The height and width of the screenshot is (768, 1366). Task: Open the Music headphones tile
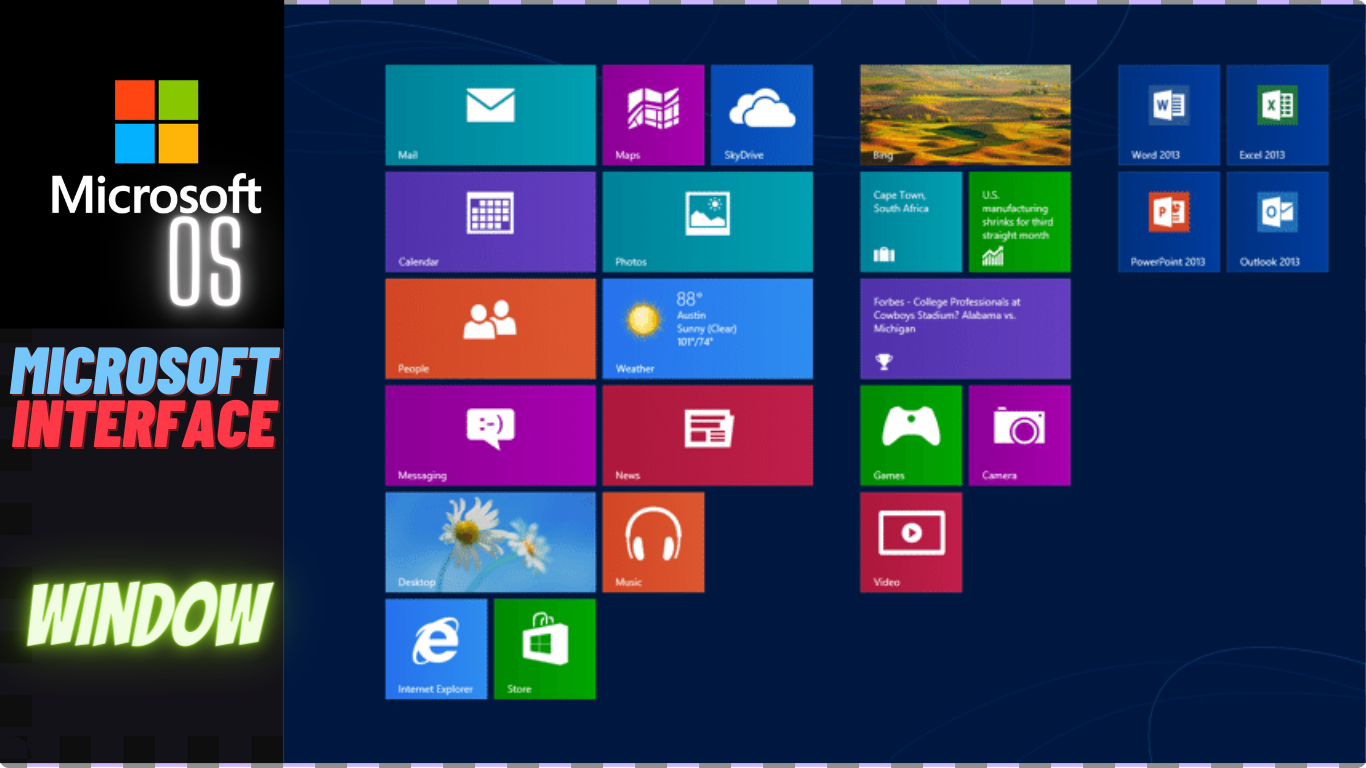click(653, 542)
